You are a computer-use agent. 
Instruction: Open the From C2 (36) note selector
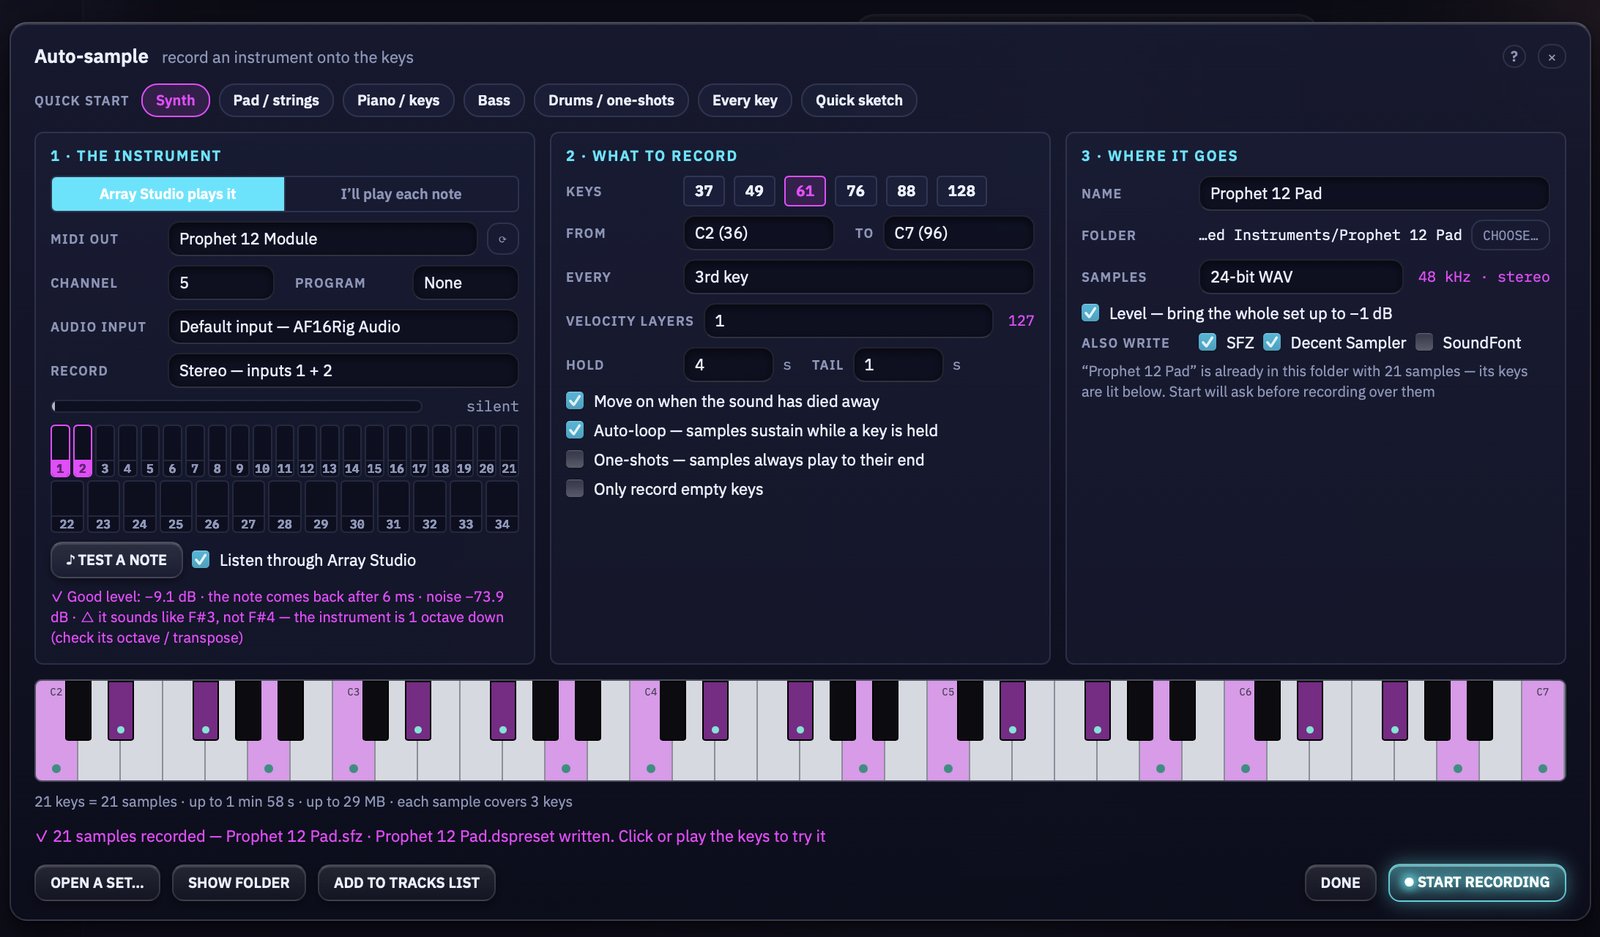(758, 233)
